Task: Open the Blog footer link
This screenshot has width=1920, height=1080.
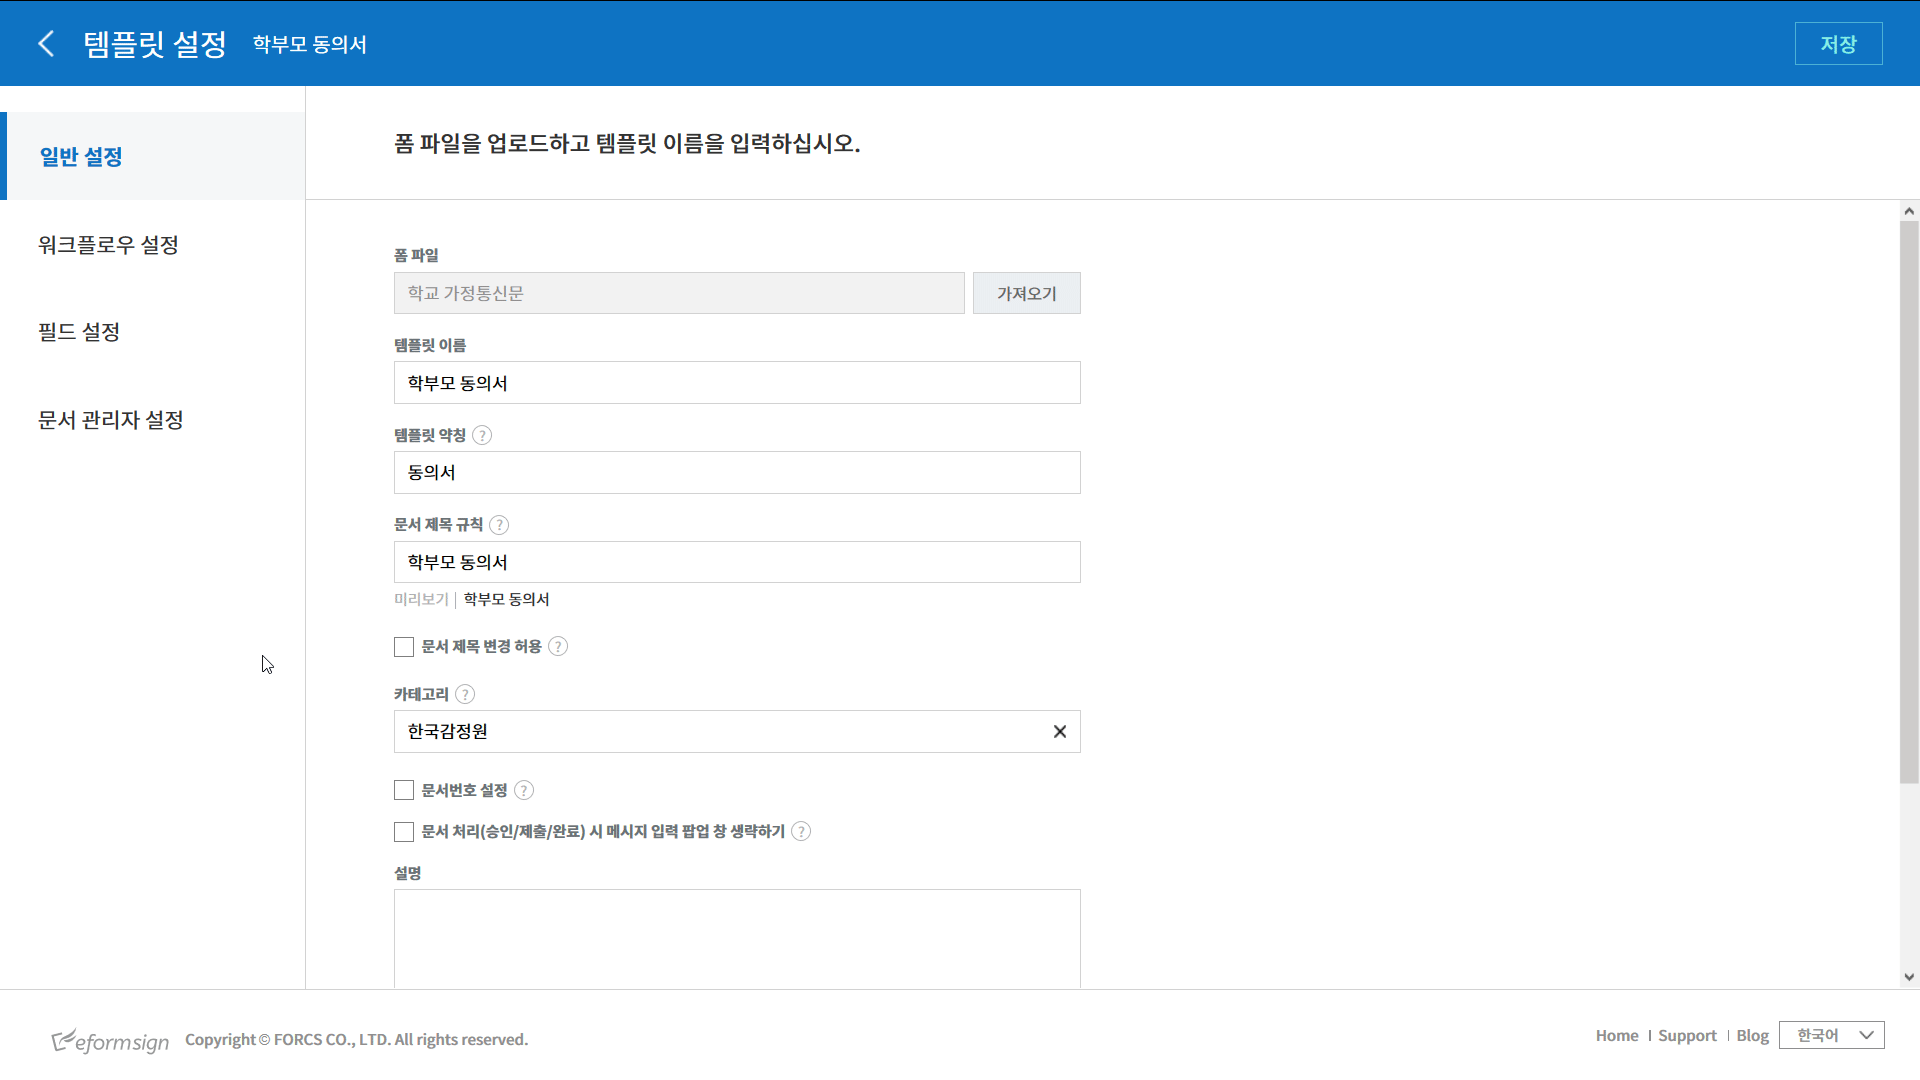Action: (1752, 1035)
